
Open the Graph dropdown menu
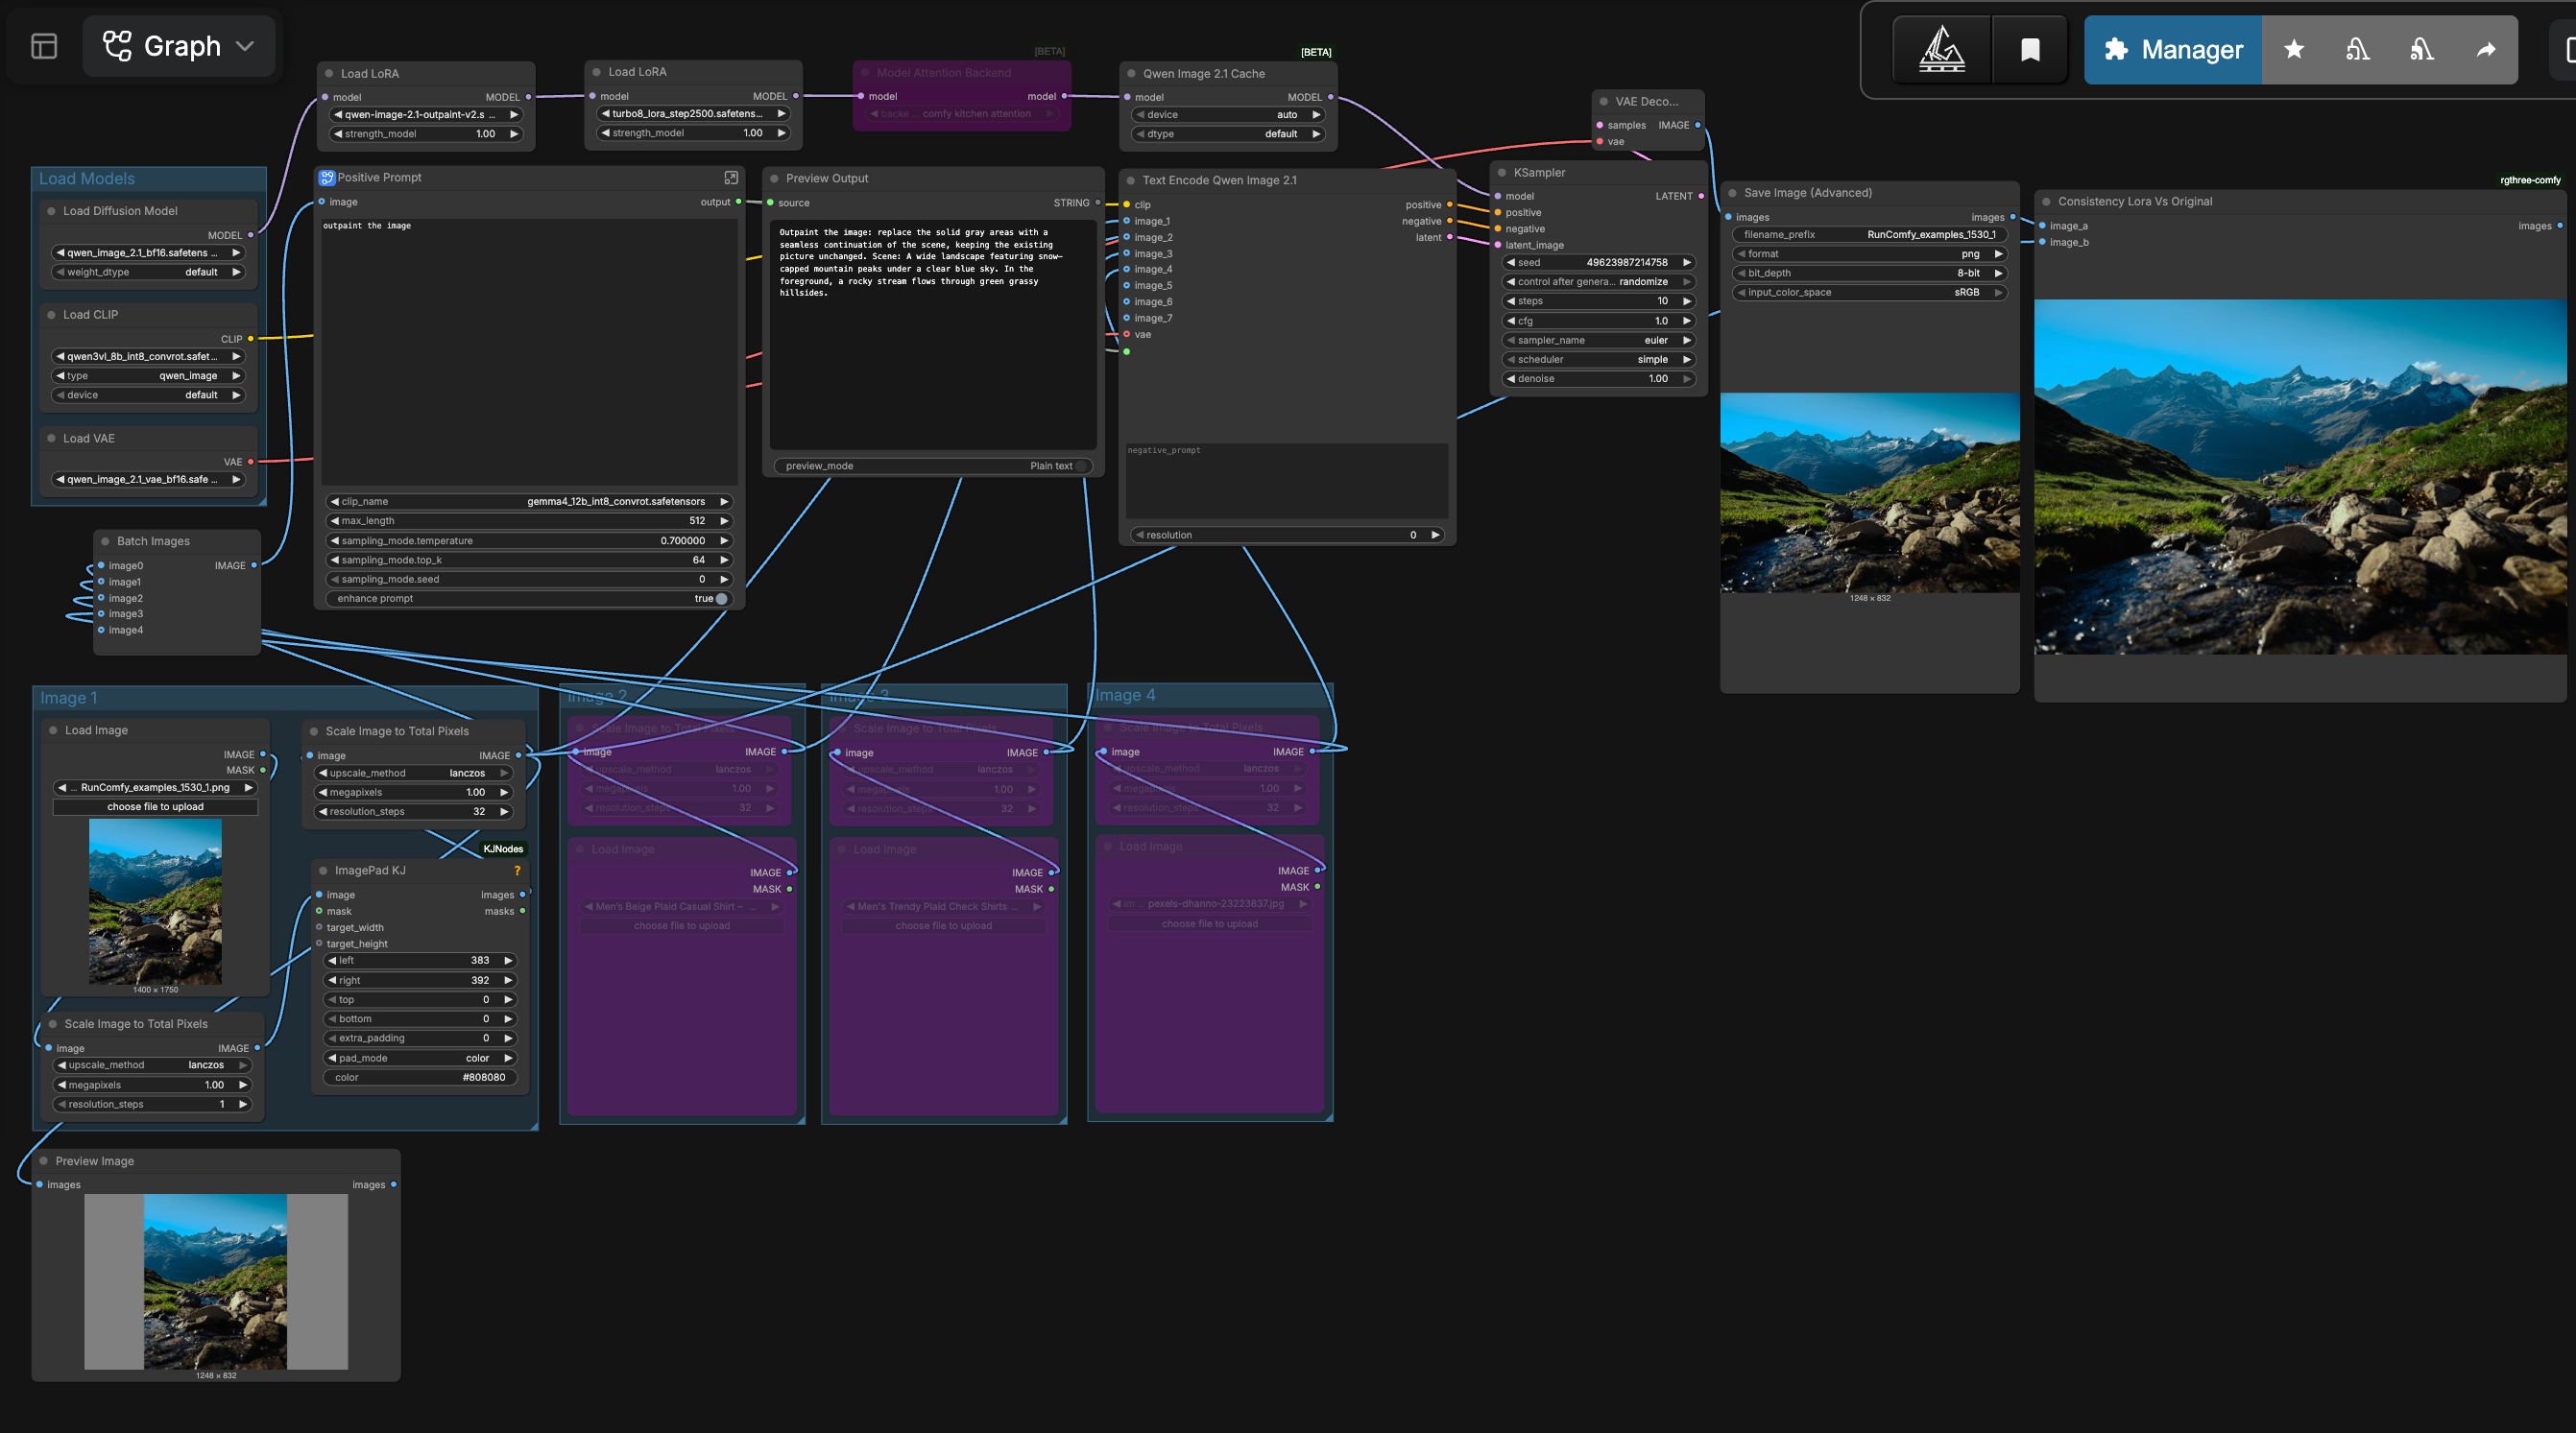[179, 46]
